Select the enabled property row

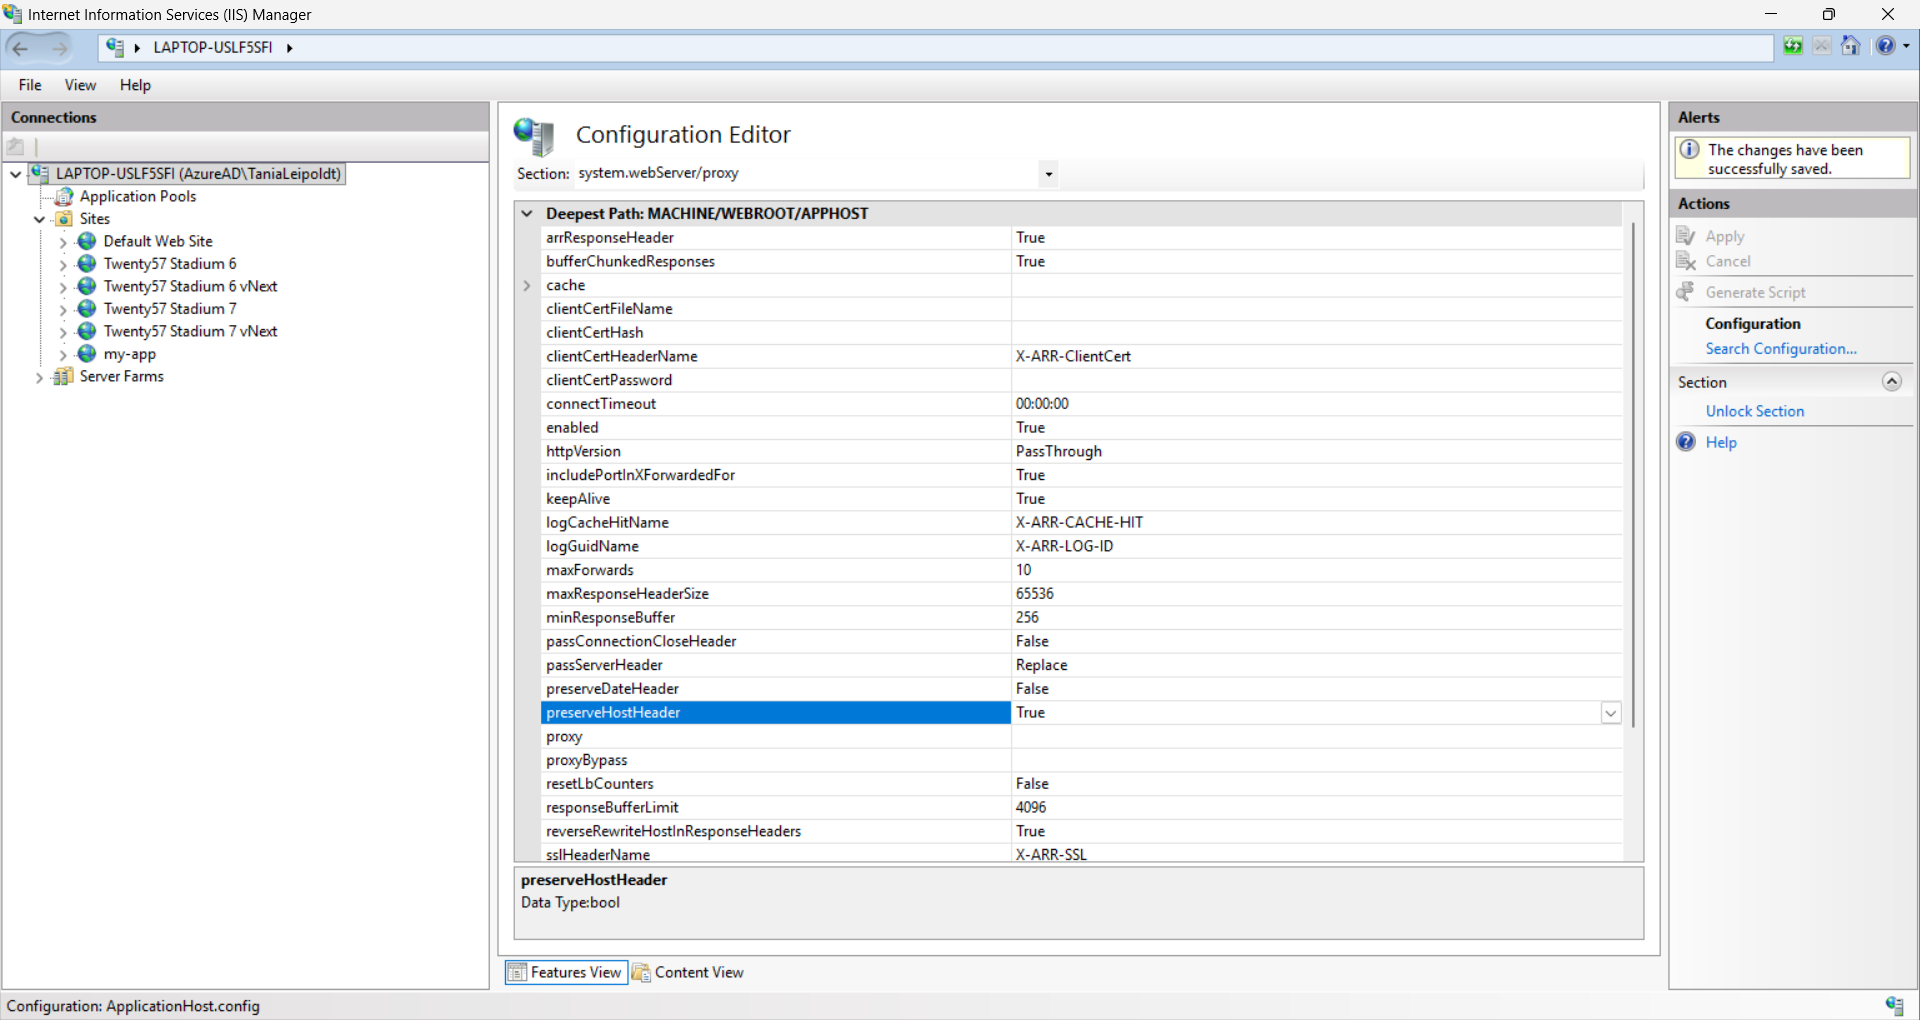[x=1081, y=427]
